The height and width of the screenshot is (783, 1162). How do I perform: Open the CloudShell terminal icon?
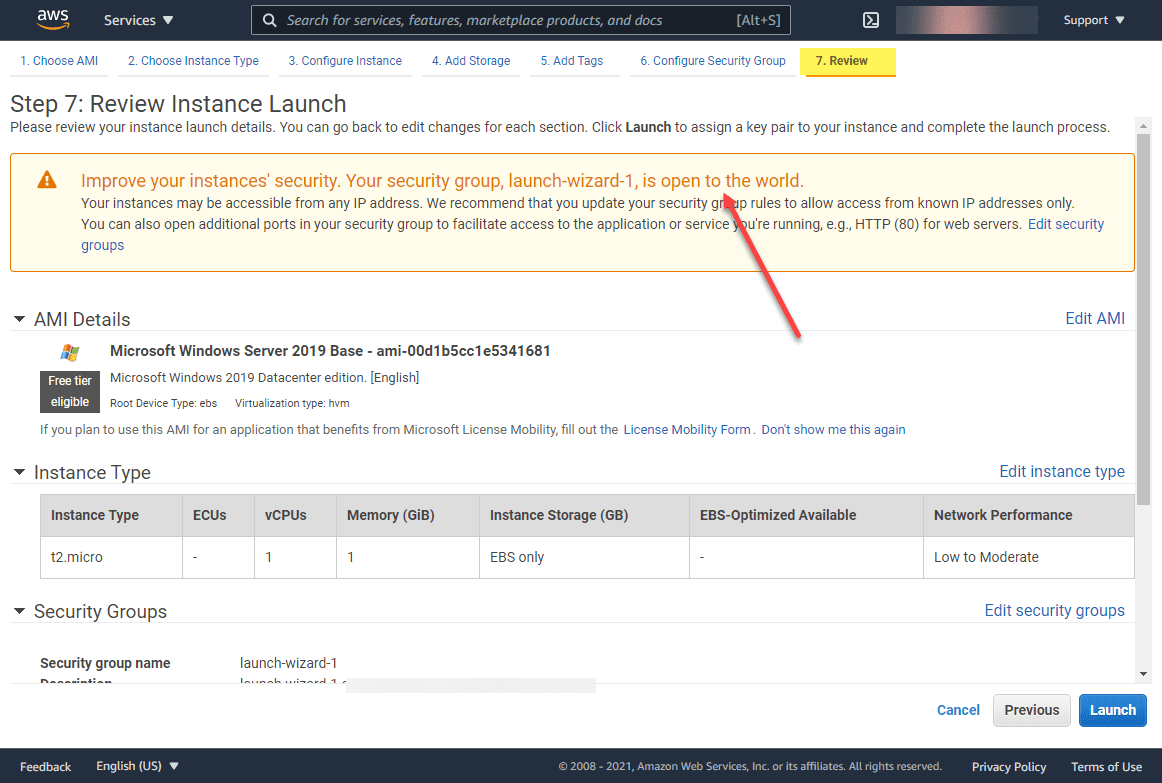(871, 20)
